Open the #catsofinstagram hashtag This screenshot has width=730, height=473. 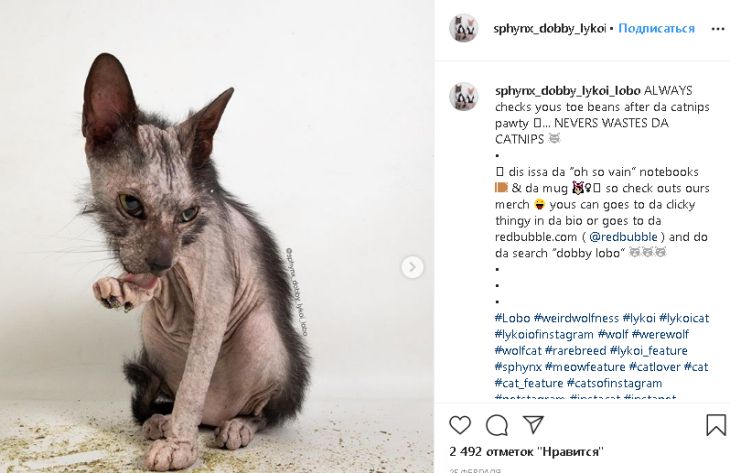click(x=614, y=383)
